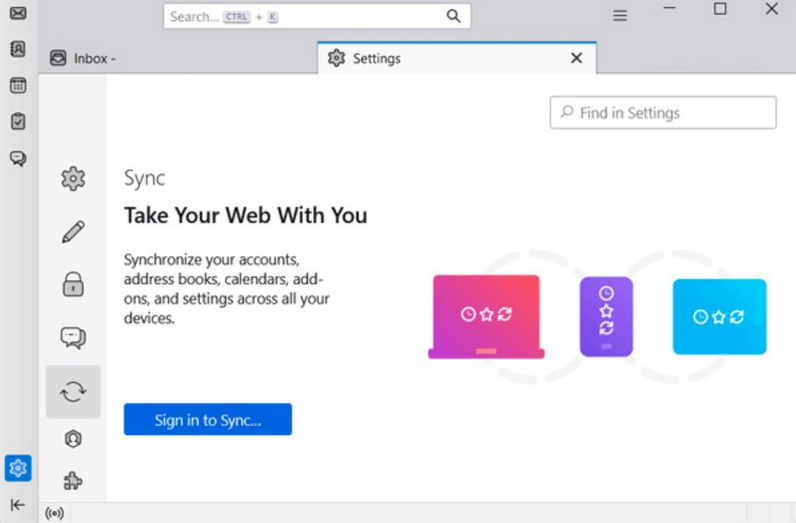The width and height of the screenshot is (796, 523).
Task: Click the Synchronize your accounts description text
Action: click(226, 288)
